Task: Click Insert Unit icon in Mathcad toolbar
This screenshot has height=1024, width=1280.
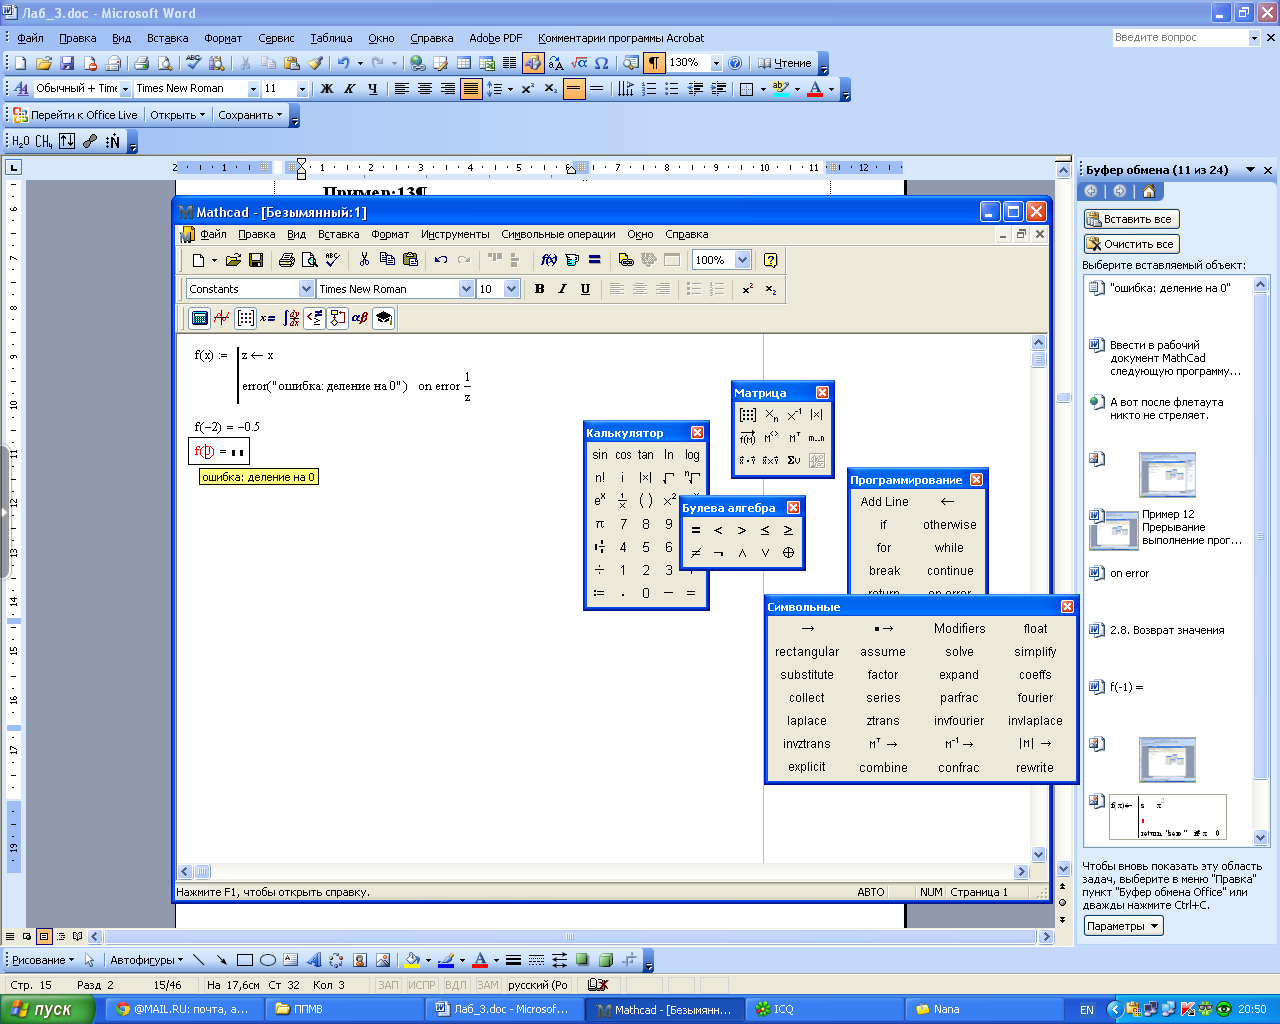Action: point(572,260)
